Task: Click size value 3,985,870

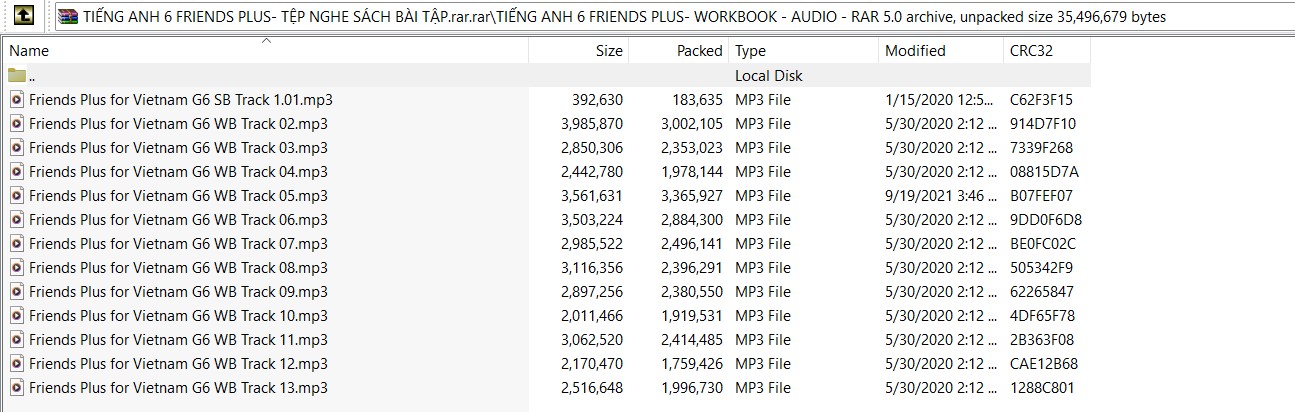Action: coord(592,123)
